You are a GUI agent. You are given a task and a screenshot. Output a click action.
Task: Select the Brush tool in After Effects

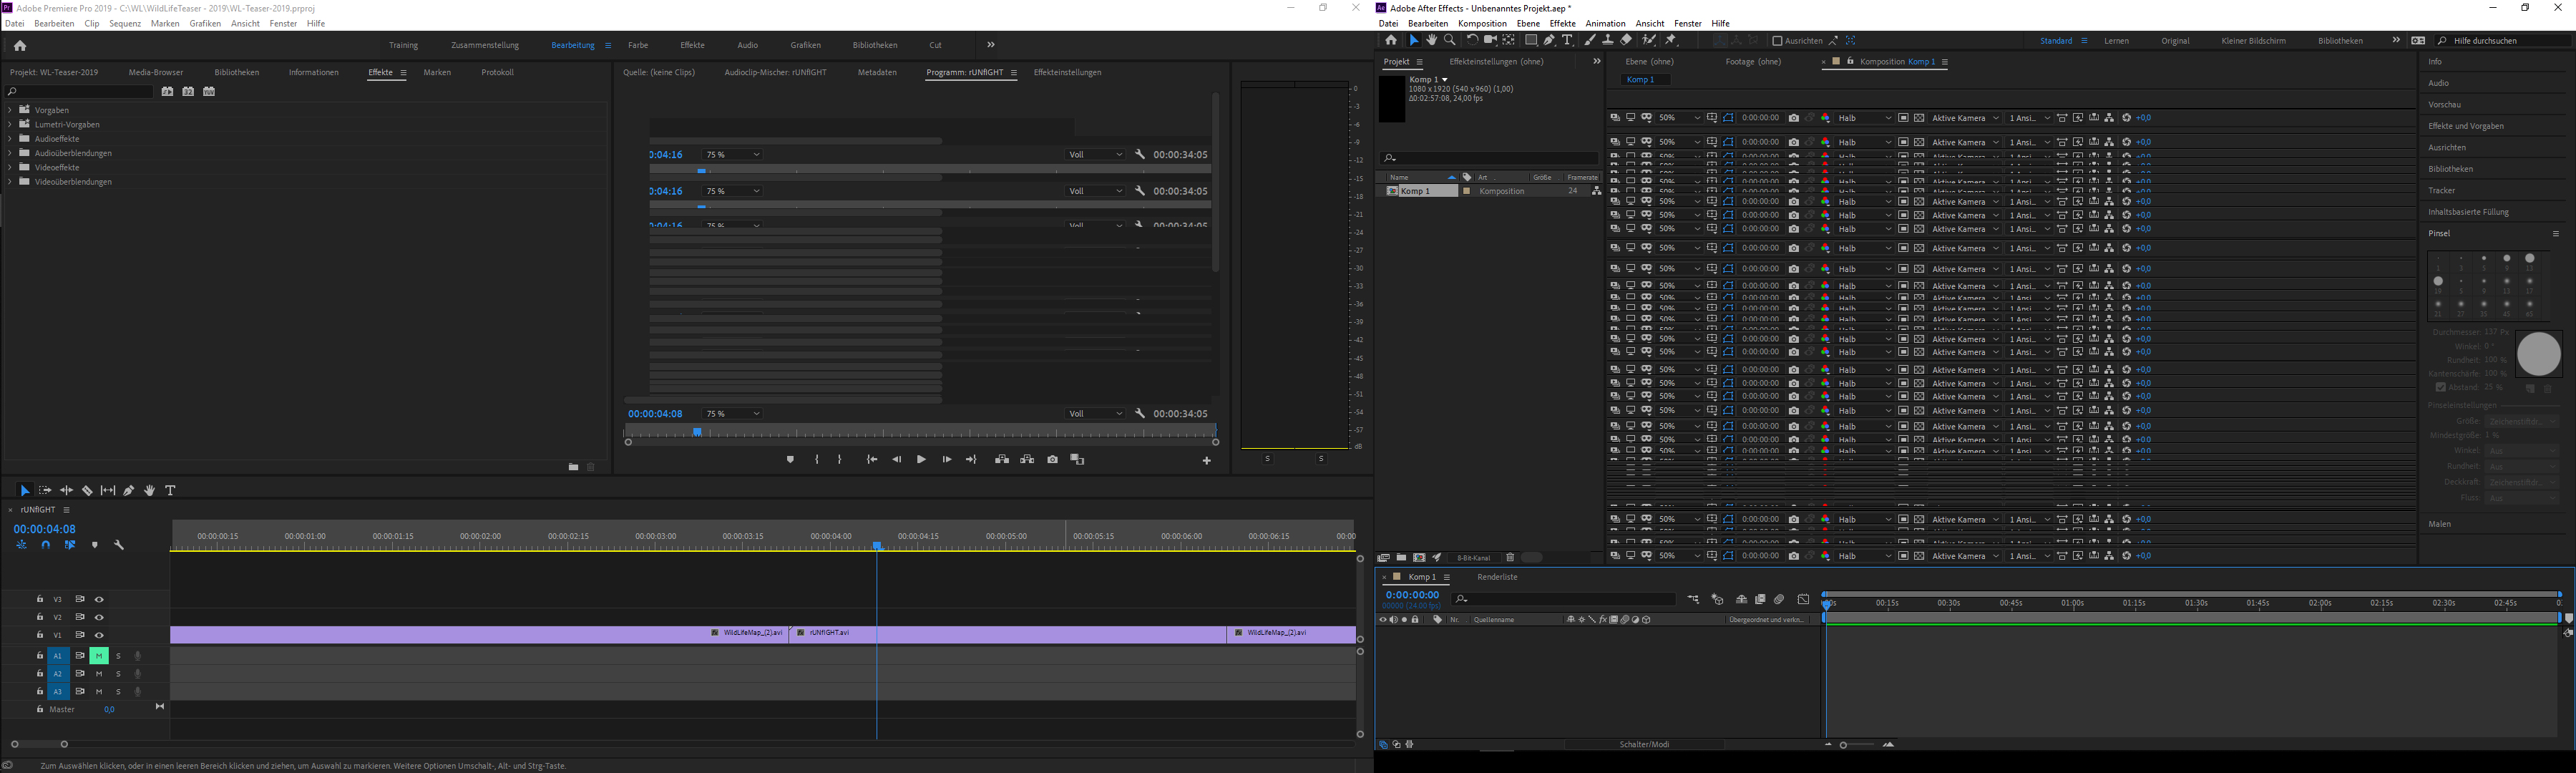[x=1591, y=40]
